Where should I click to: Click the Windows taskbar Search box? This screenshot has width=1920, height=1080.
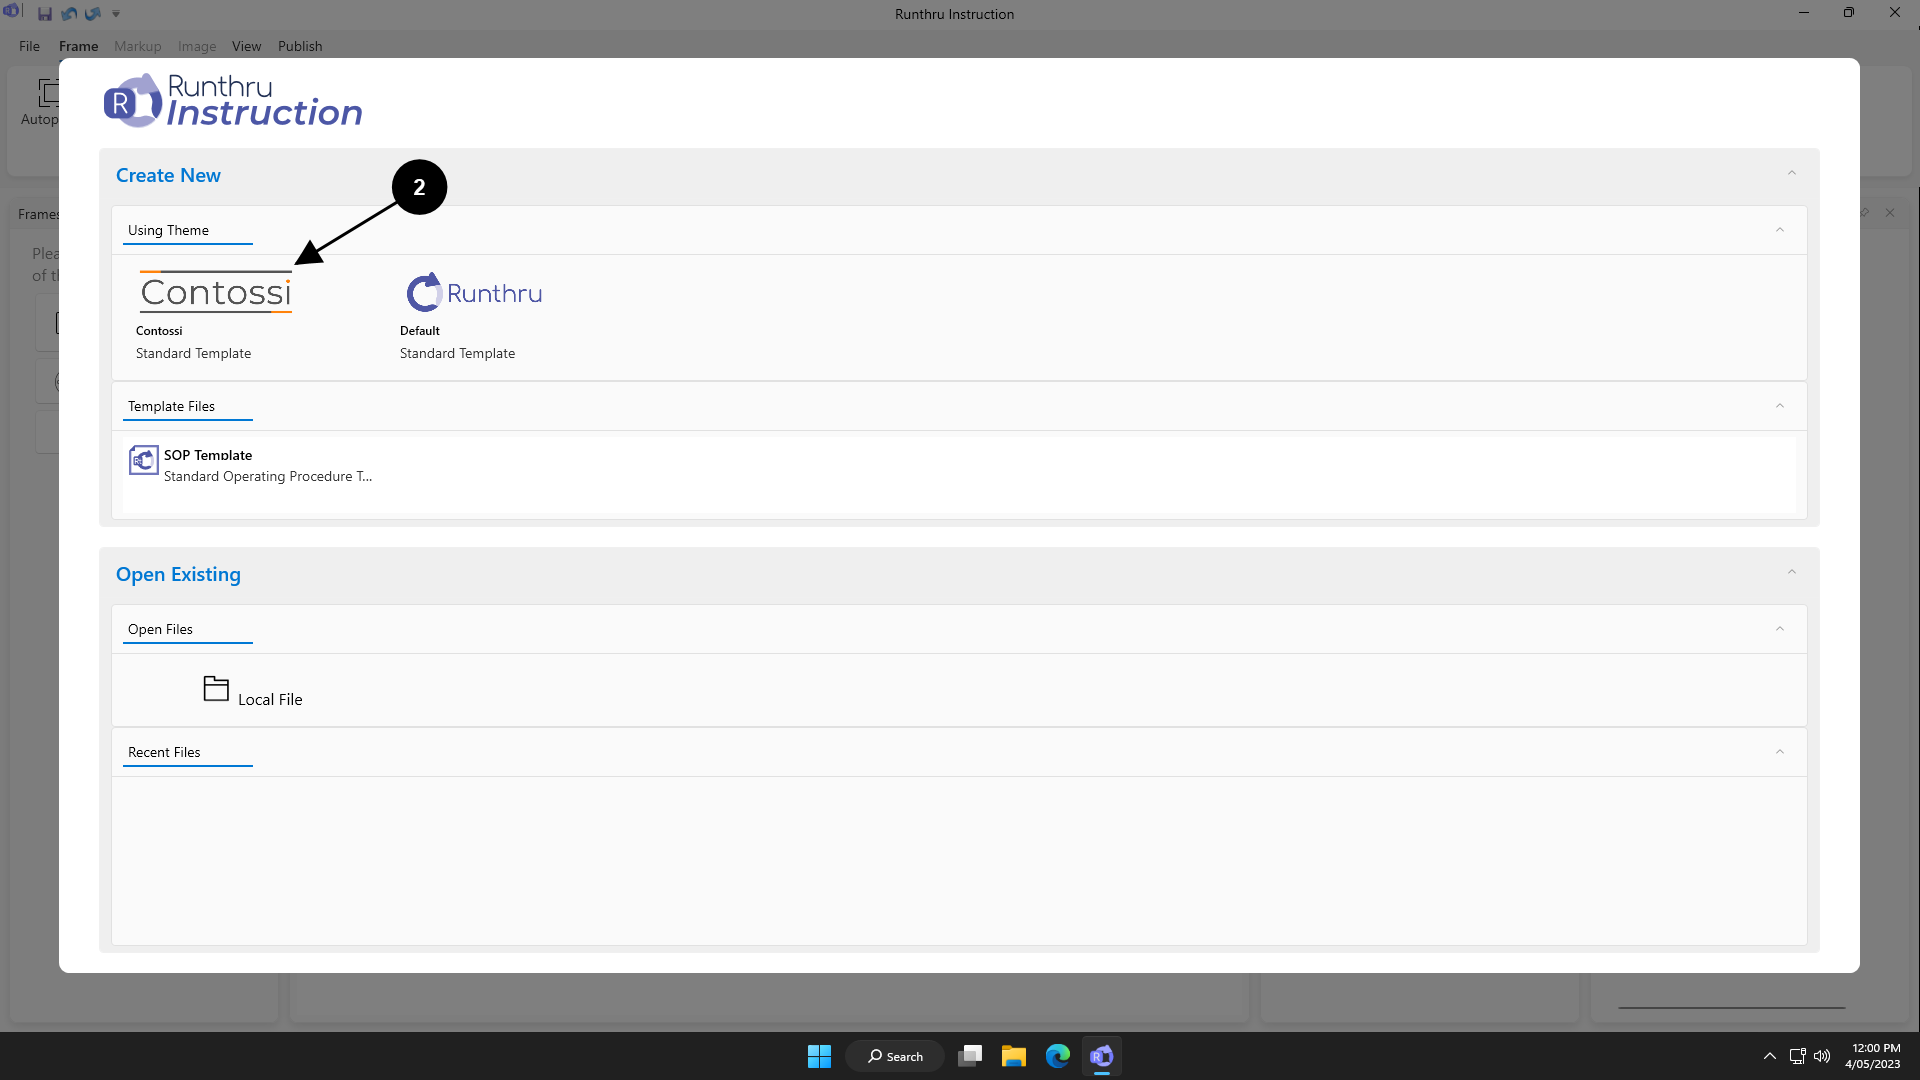(895, 1056)
